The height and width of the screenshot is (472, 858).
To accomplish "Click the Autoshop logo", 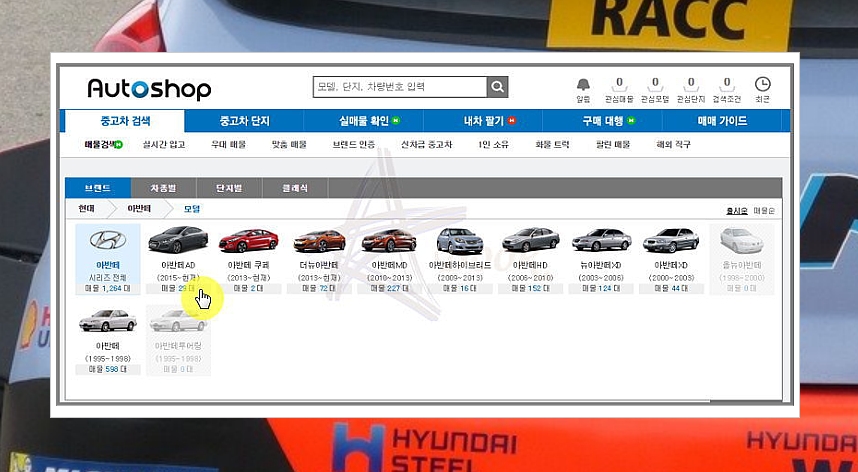I will pyautogui.click(x=149, y=89).
